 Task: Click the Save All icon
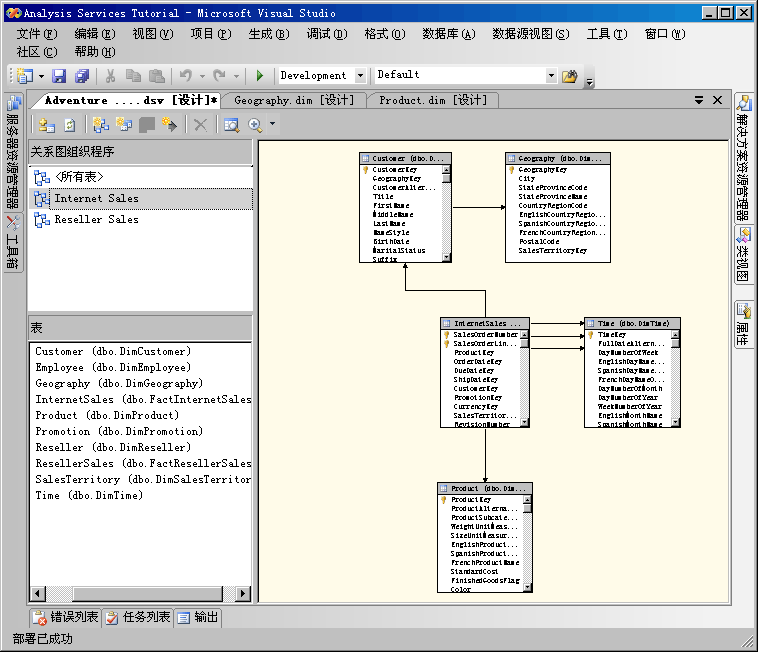pos(81,76)
